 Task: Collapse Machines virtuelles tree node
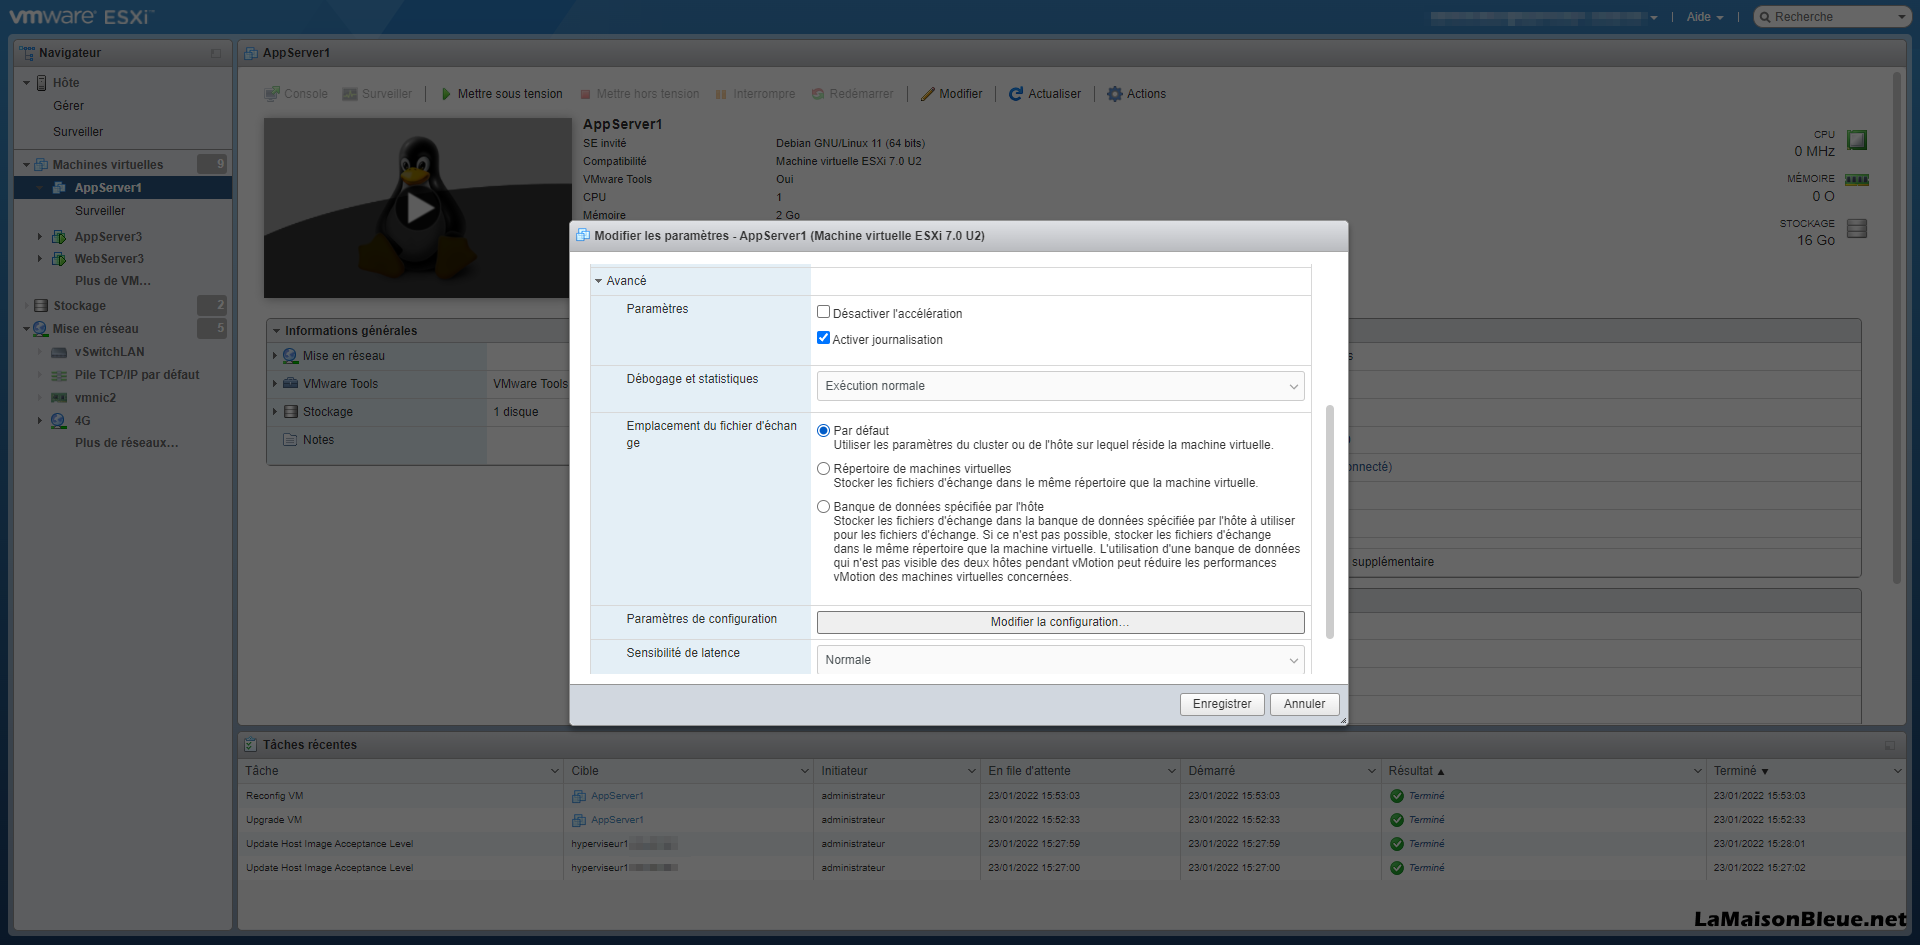tap(26, 165)
